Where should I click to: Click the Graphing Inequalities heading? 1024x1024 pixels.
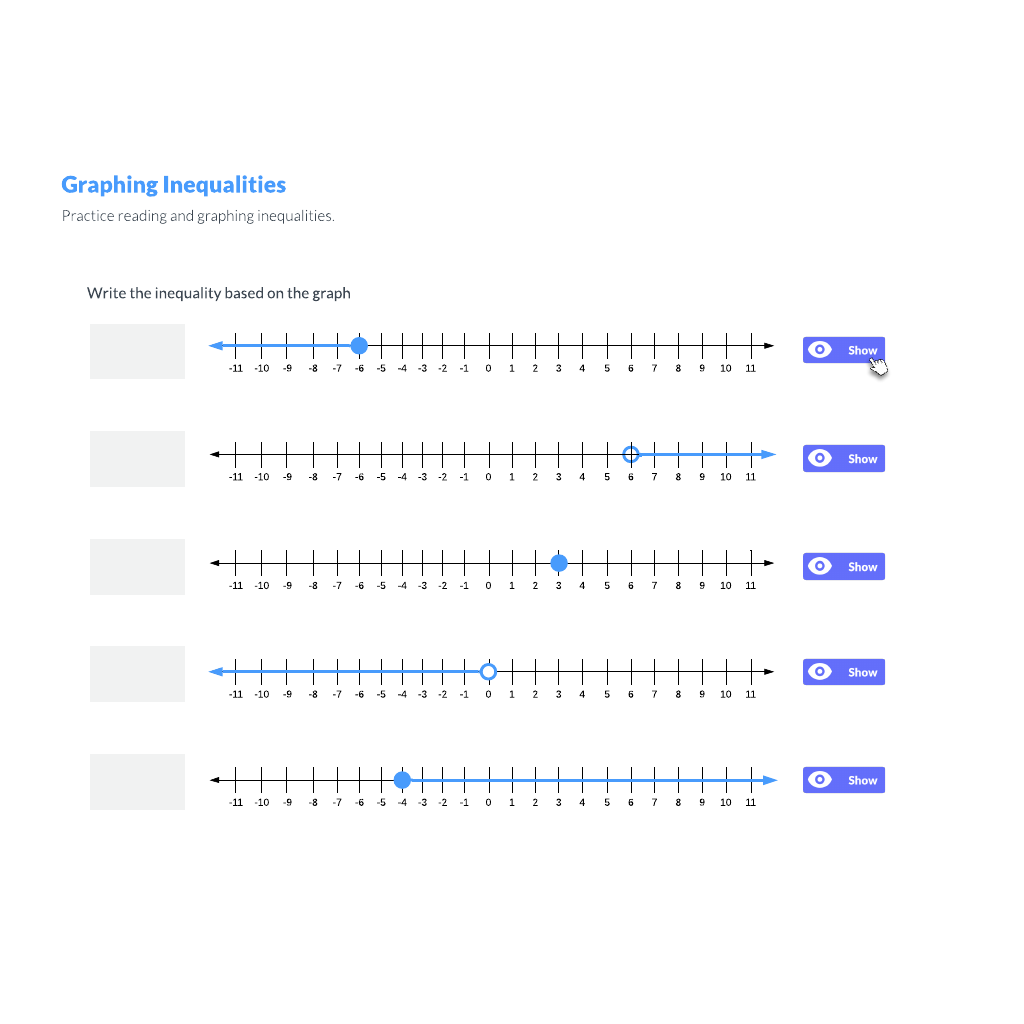tap(174, 185)
